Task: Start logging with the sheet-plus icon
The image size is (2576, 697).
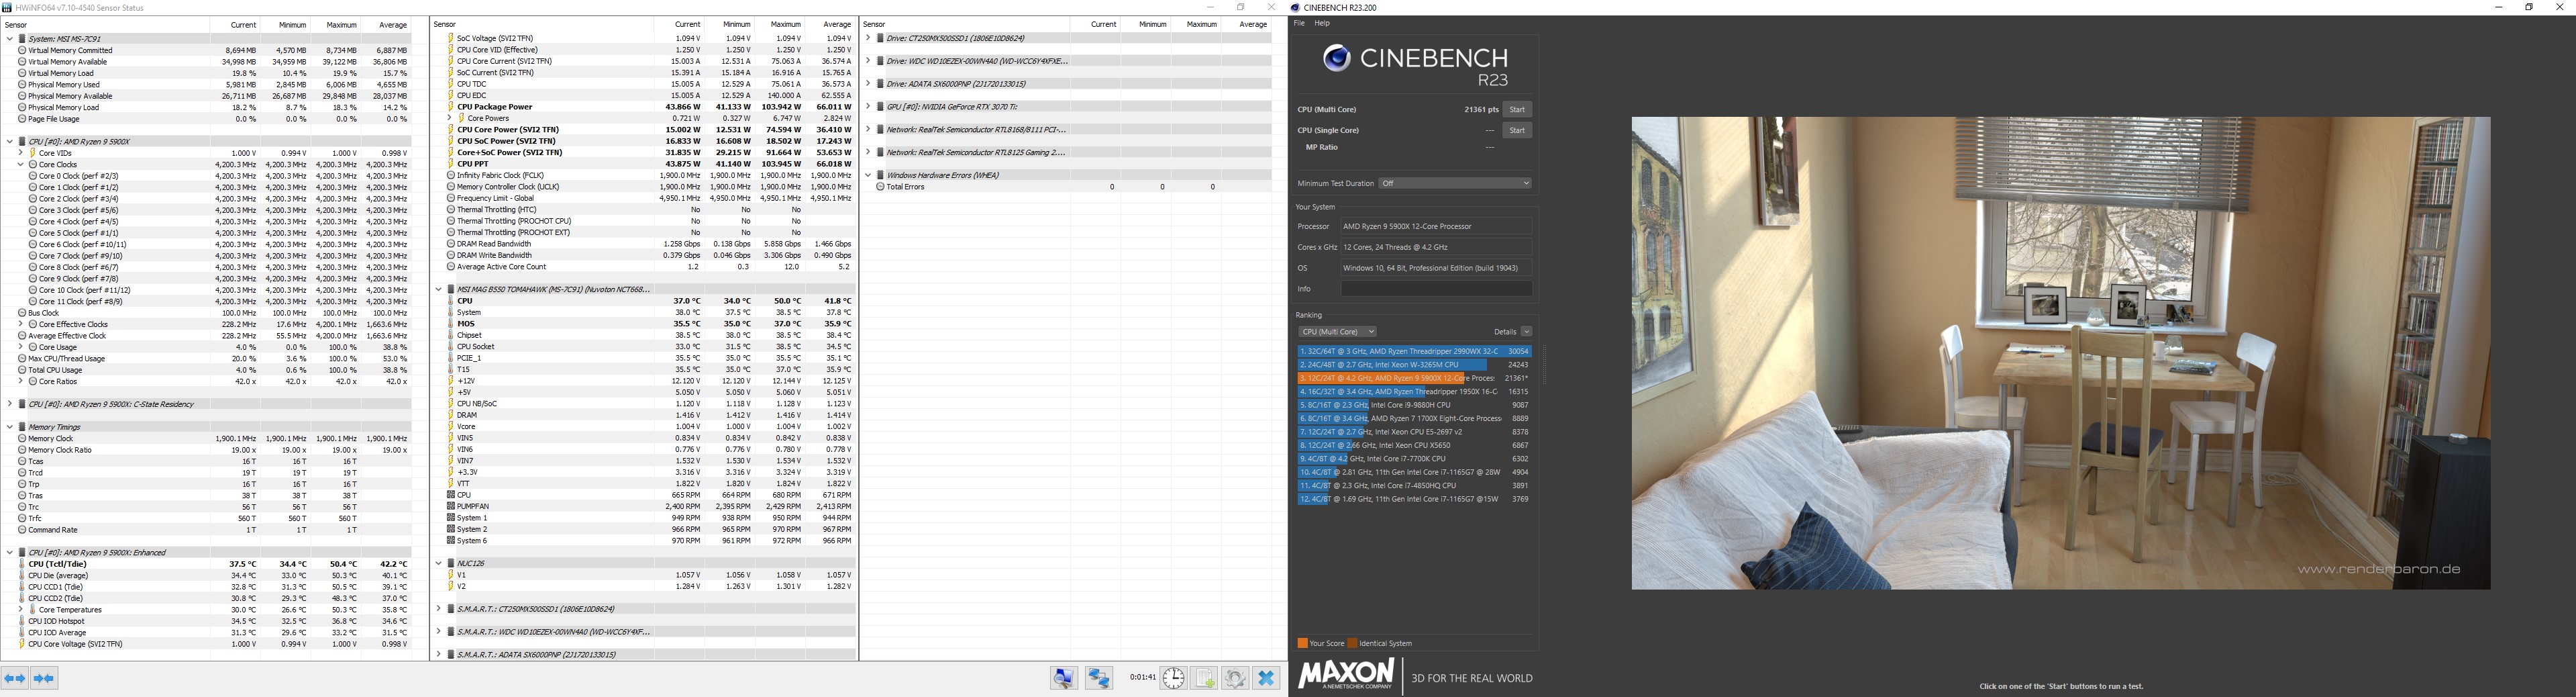Action: (x=1204, y=678)
